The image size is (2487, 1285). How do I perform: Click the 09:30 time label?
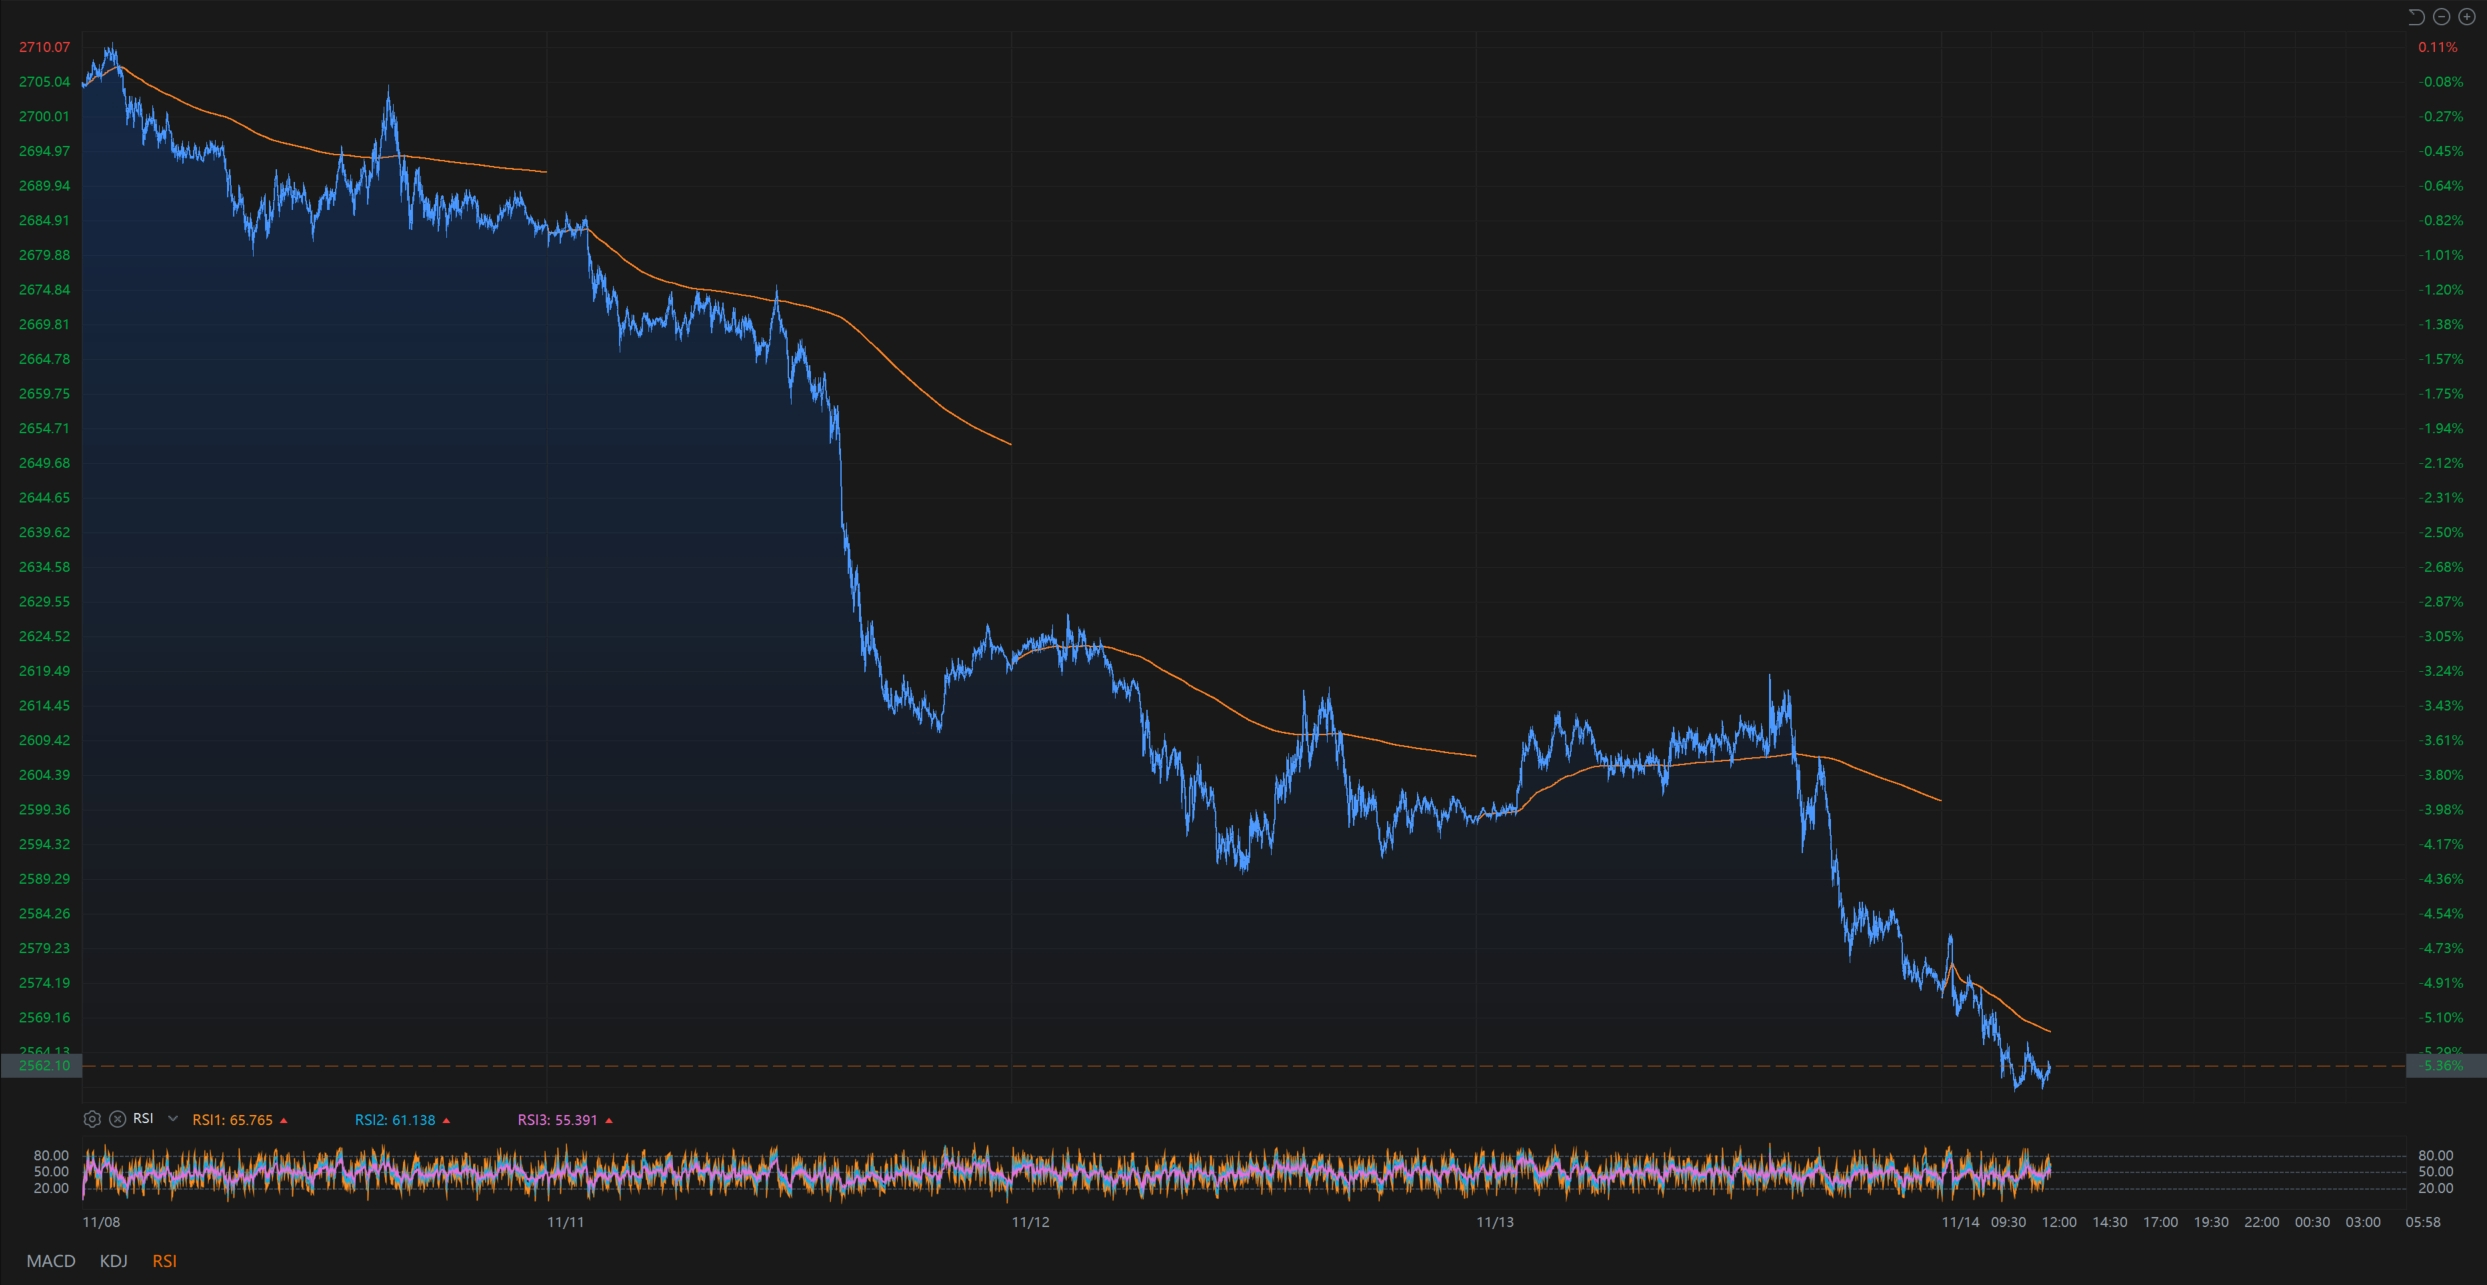tap(2008, 1222)
